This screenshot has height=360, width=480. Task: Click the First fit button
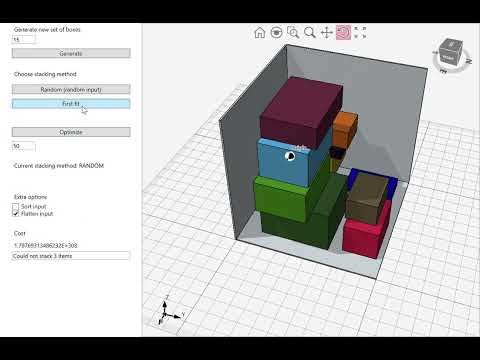tap(71, 104)
